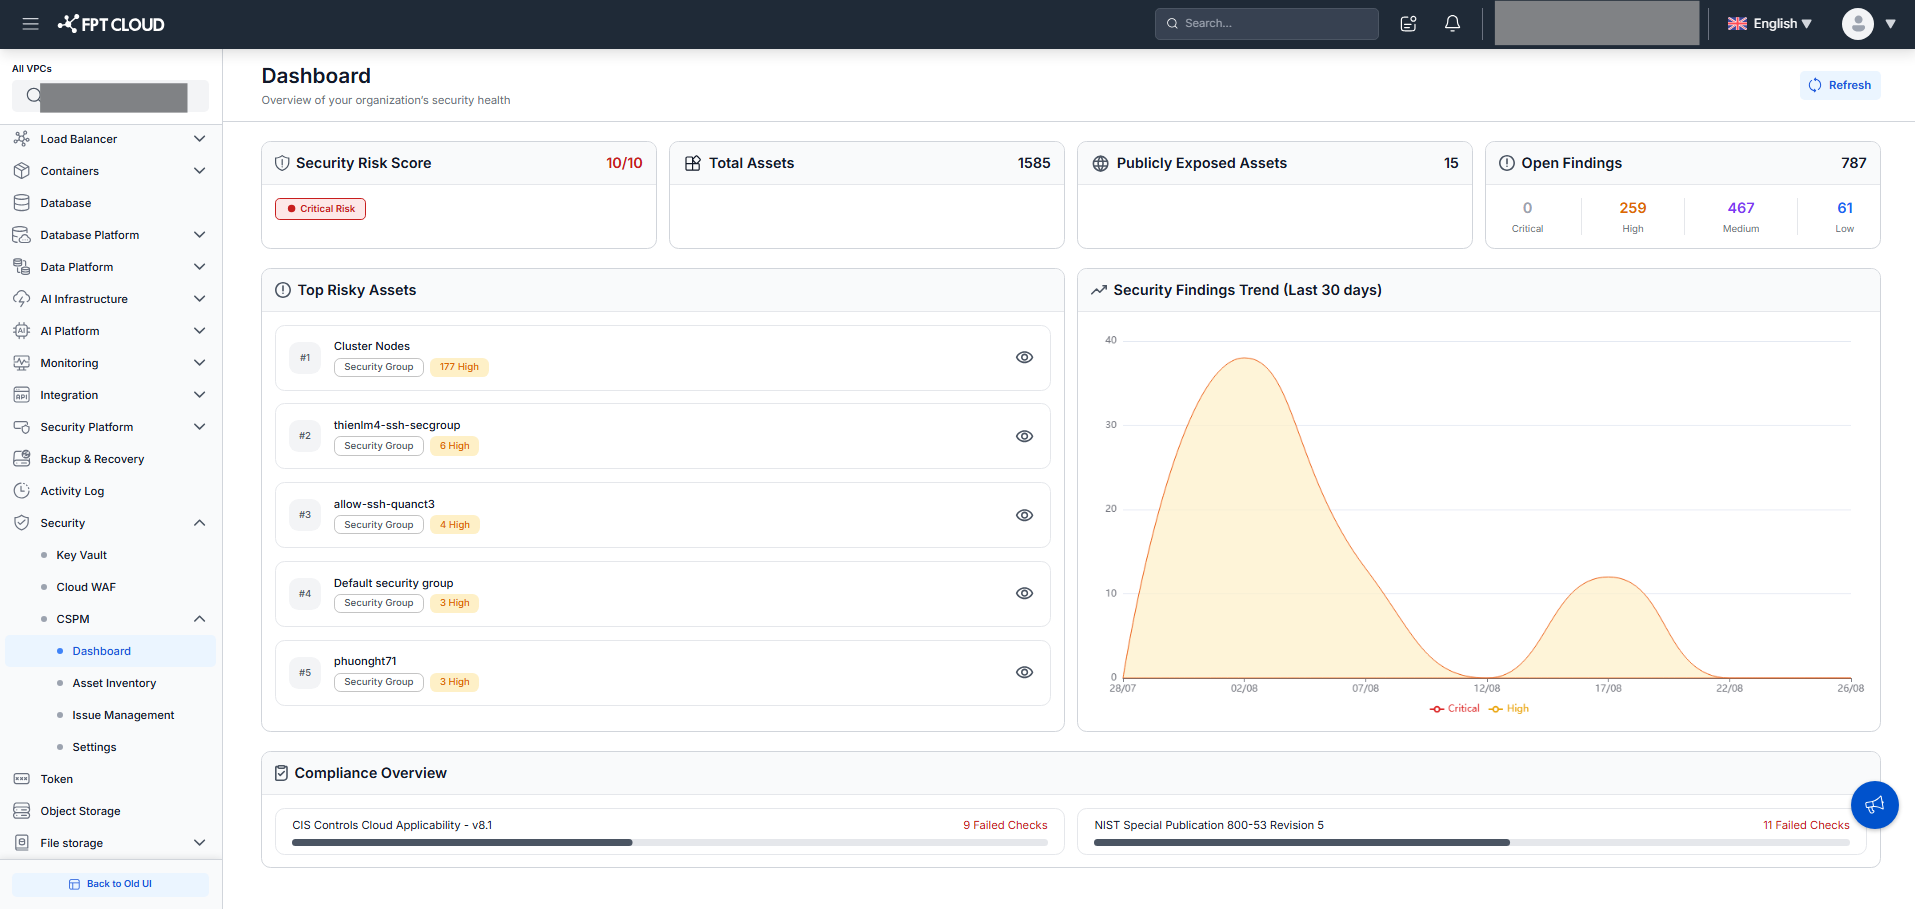Click the AI Infrastructure icon

pos(21,299)
